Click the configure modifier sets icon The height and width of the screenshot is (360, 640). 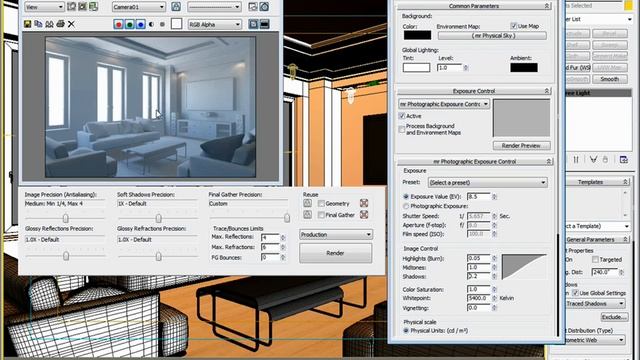click(x=624, y=160)
